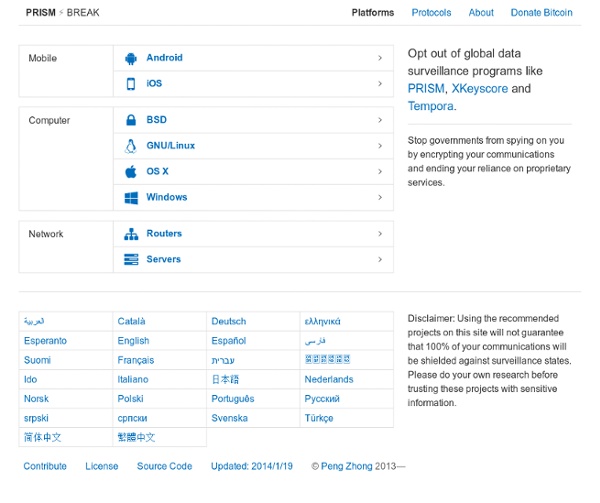600x503 pixels.
Task: Click the OS X apple icon
Action: tap(131, 172)
